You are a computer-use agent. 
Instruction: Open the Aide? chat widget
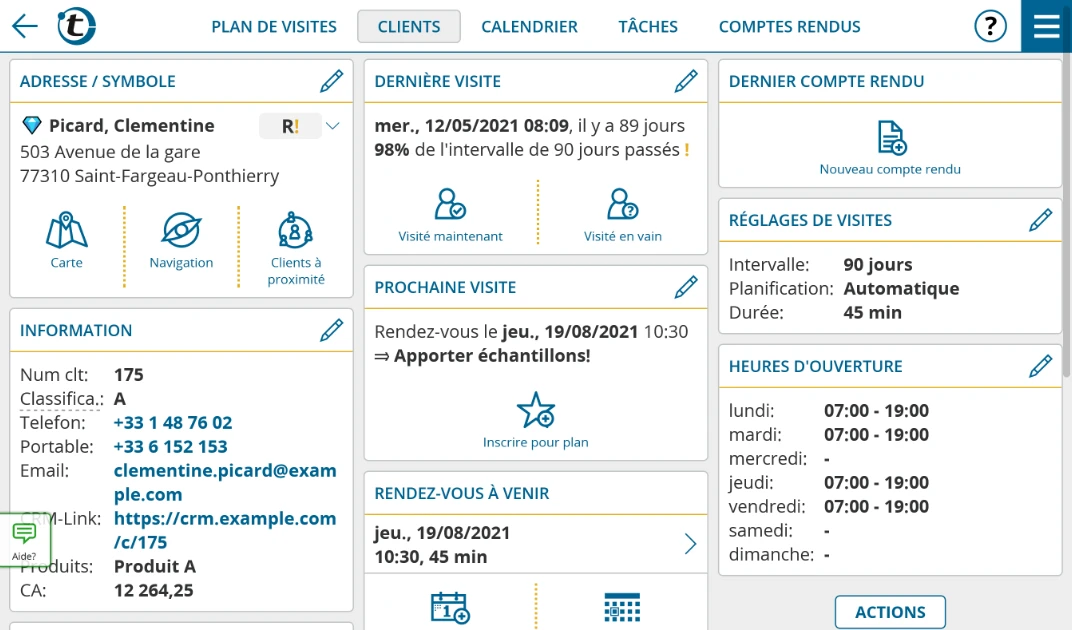pyautogui.click(x=25, y=540)
